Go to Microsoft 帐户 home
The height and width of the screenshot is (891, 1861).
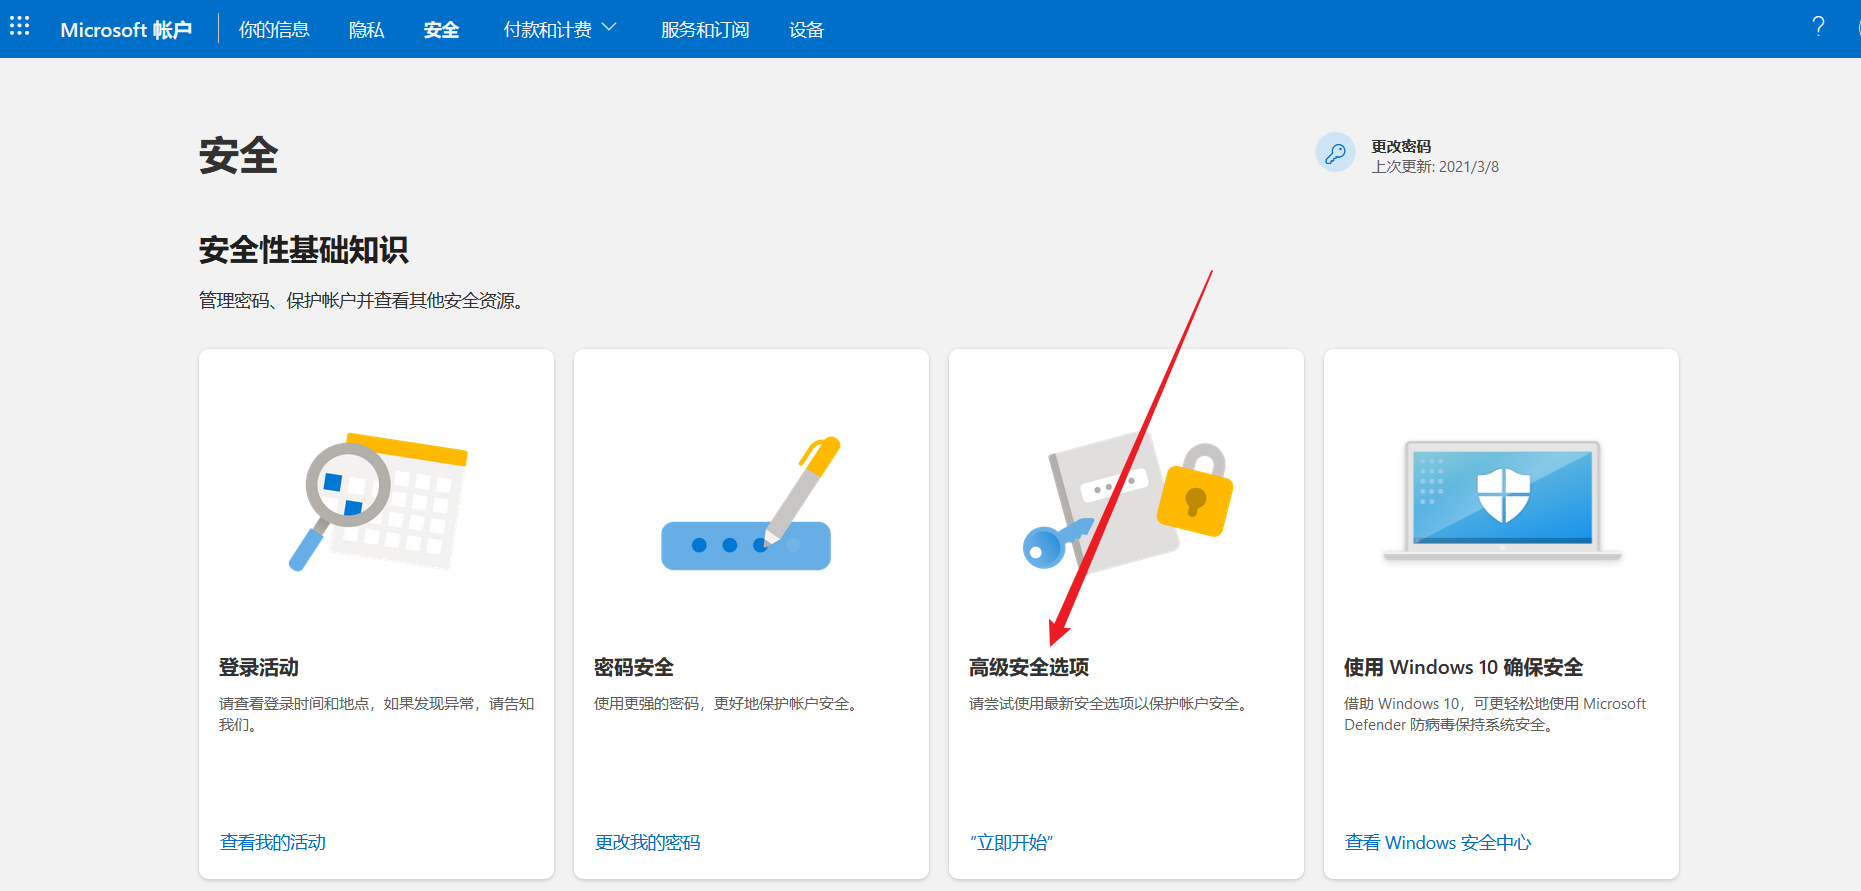126,30
